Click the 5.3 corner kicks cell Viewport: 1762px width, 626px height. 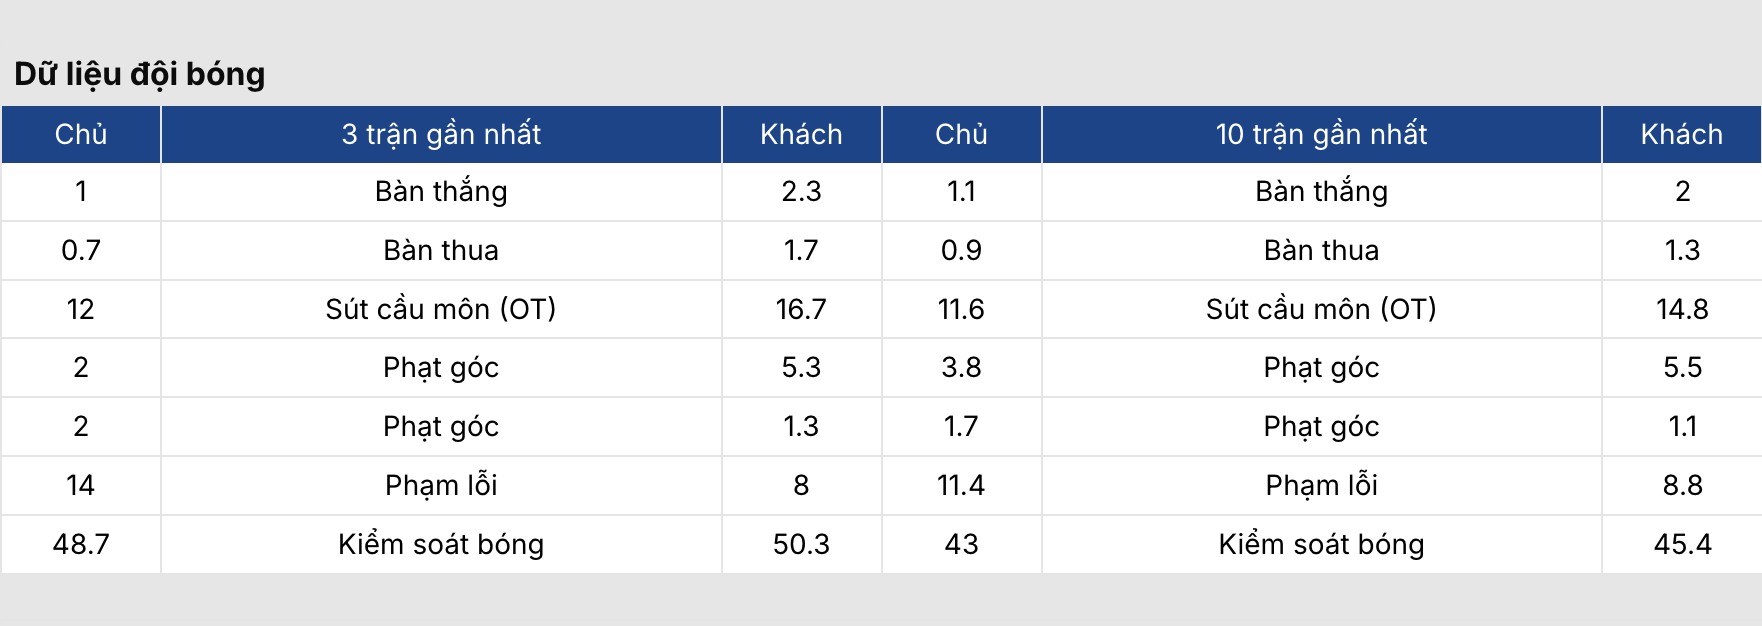801,367
